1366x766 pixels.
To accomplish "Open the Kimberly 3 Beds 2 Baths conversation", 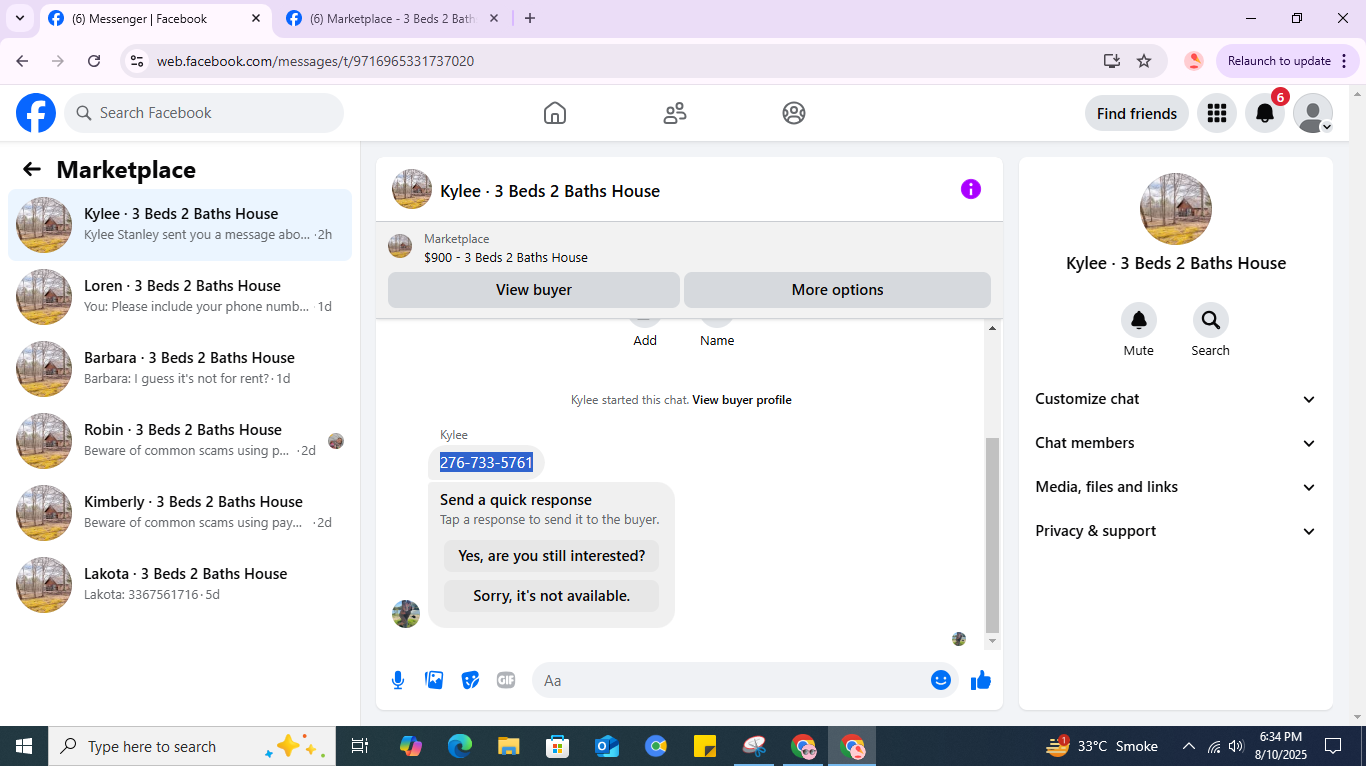I will coord(180,513).
